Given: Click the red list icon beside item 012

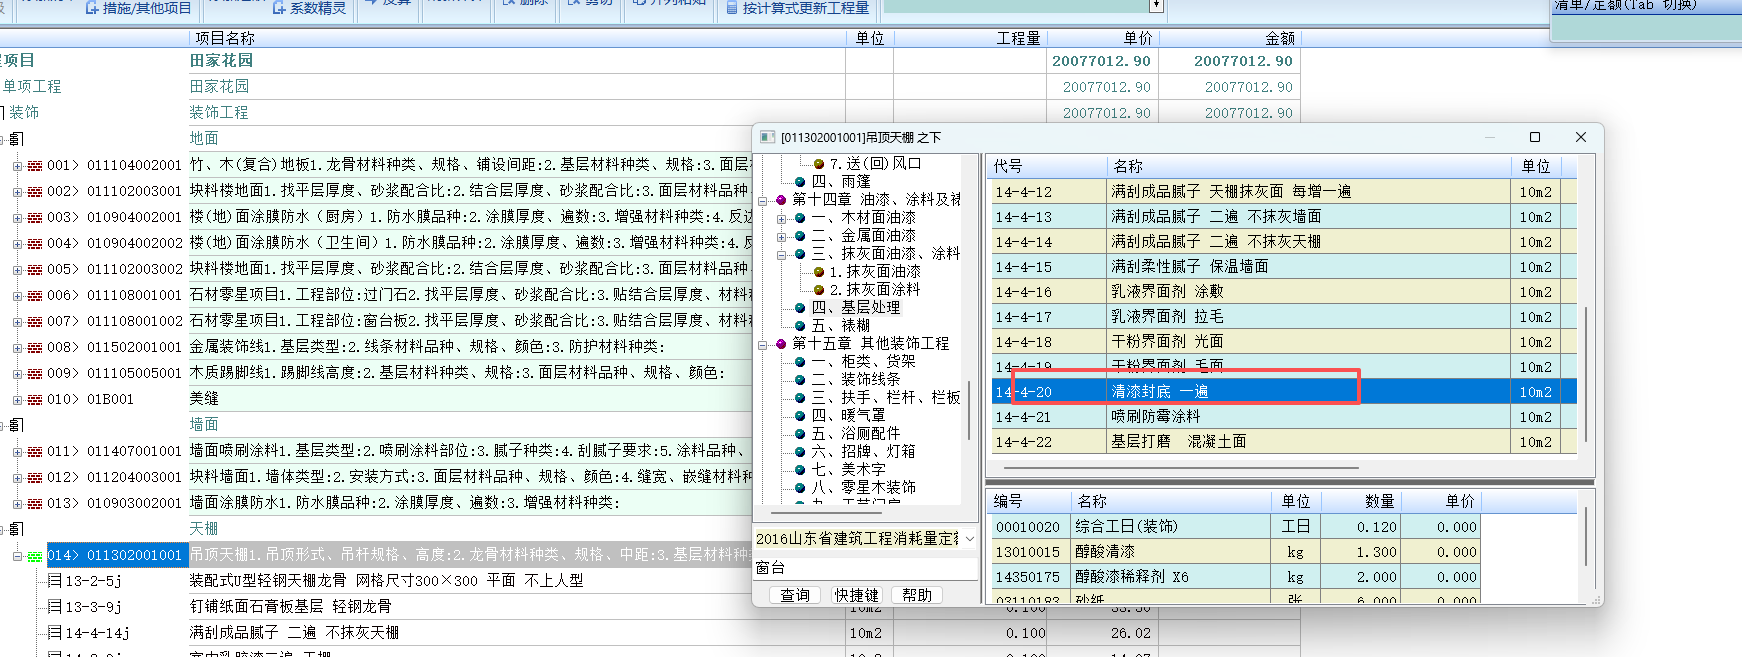Looking at the screenshot, I should [35, 478].
